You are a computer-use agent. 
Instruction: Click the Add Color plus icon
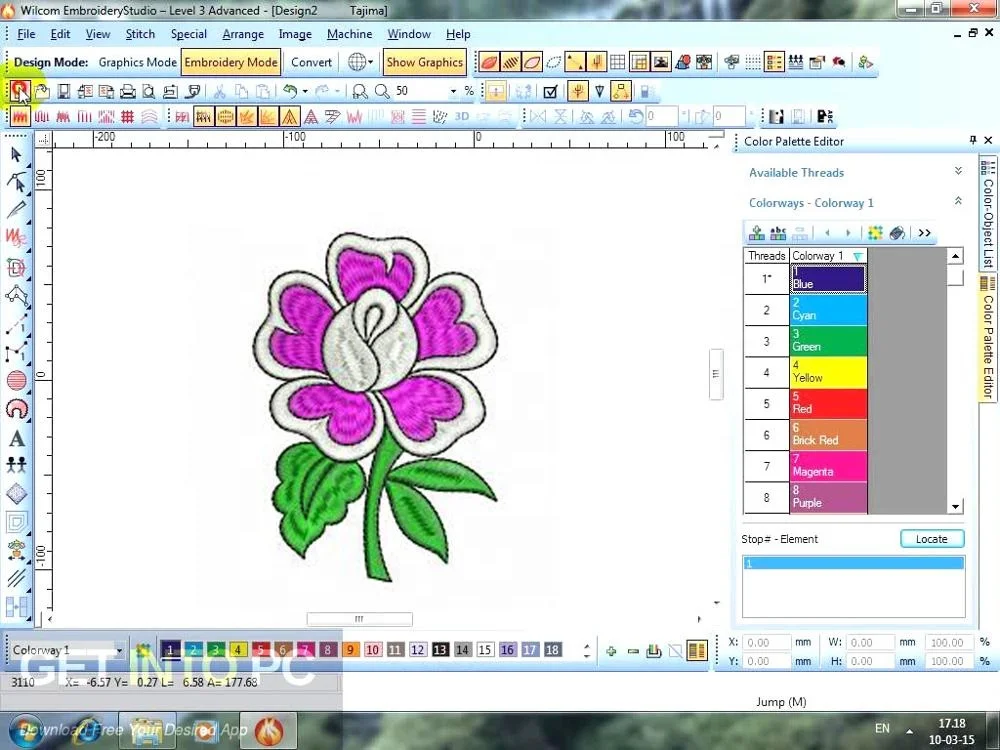point(611,651)
